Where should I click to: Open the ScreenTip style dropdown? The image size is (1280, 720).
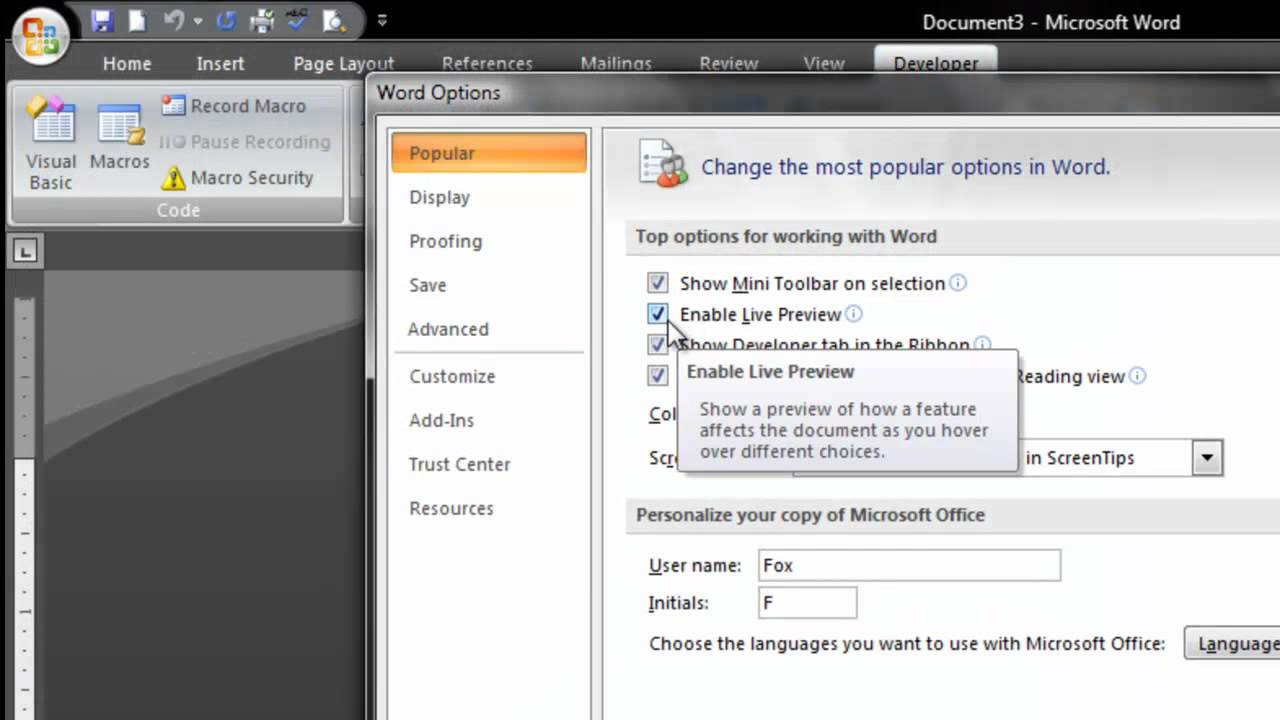(1207, 458)
